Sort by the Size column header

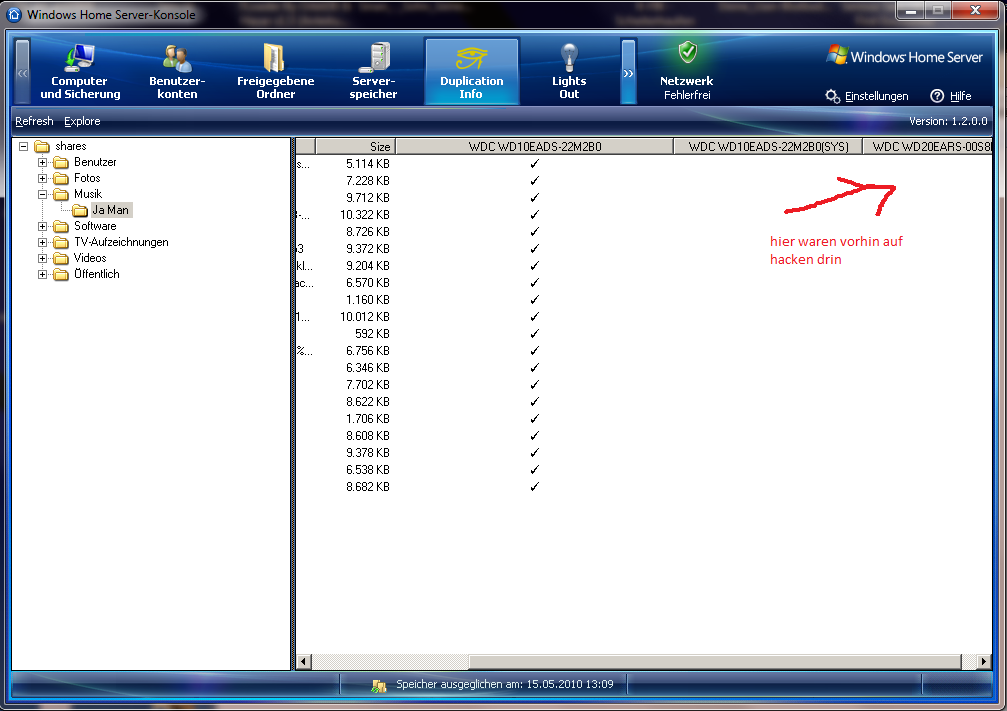pos(355,146)
